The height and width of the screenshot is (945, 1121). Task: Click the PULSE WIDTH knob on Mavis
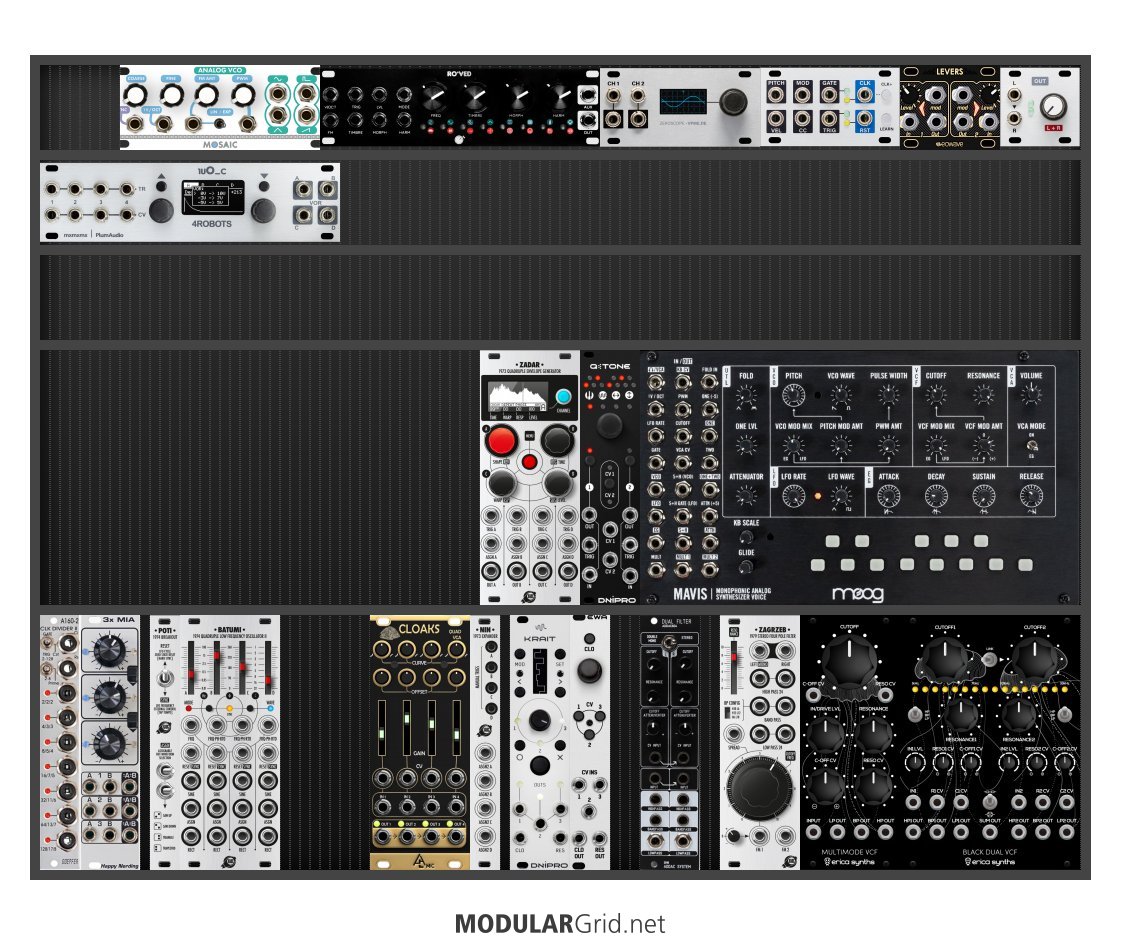tap(889, 395)
